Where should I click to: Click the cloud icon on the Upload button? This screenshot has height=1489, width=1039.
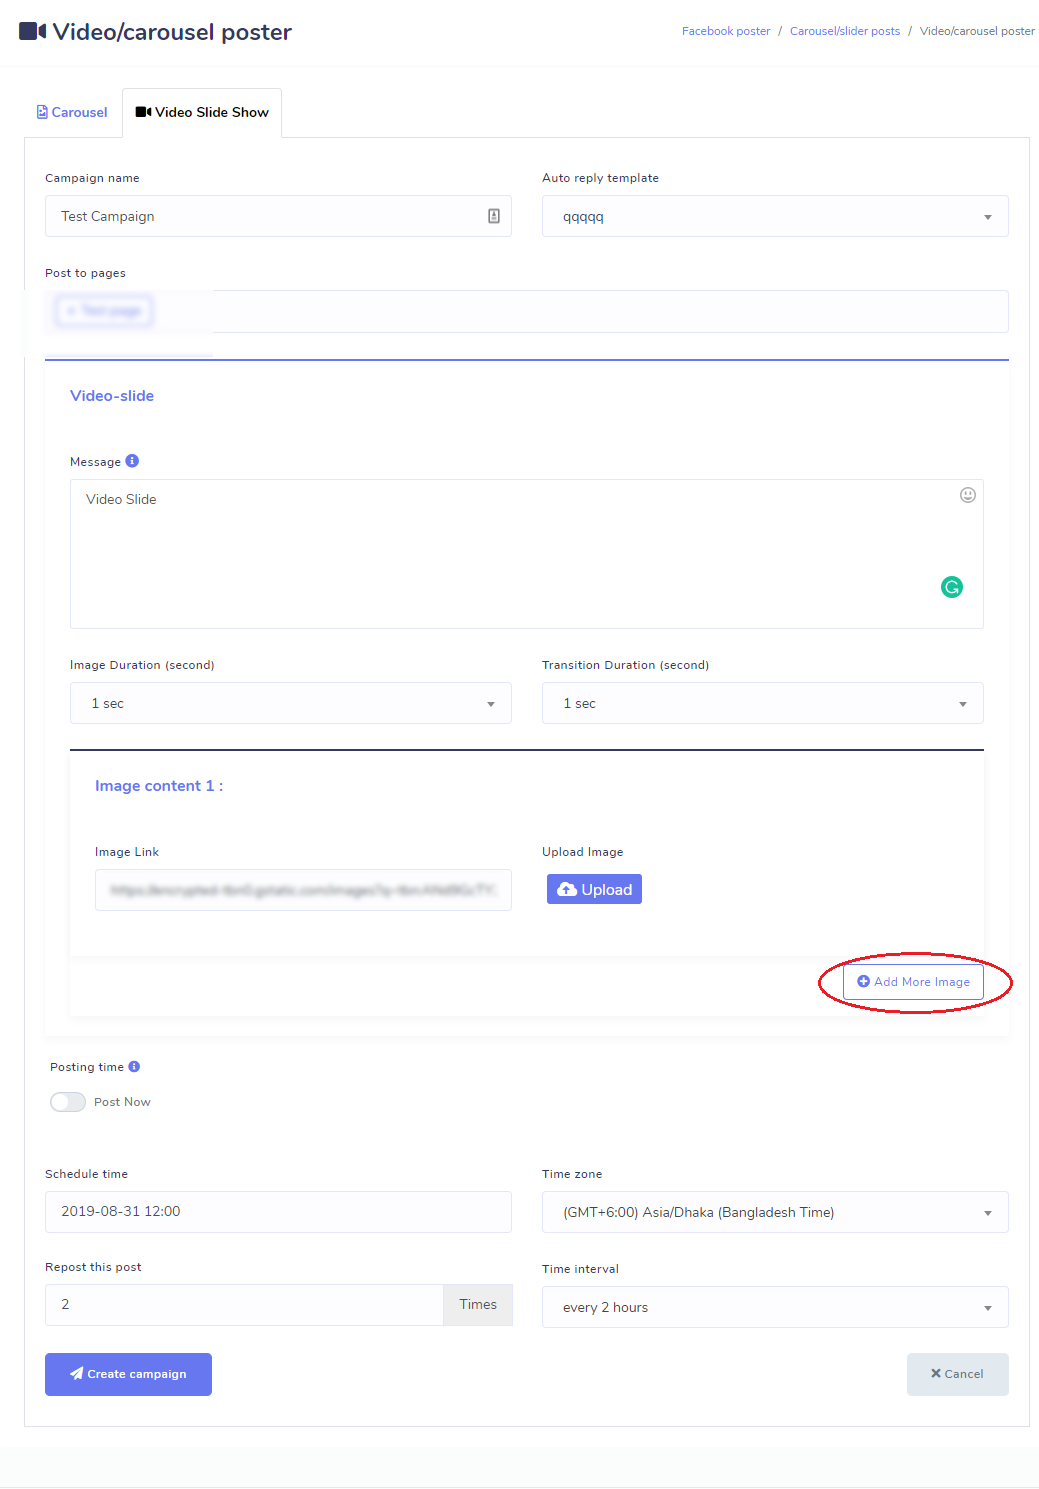coord(567,888)
